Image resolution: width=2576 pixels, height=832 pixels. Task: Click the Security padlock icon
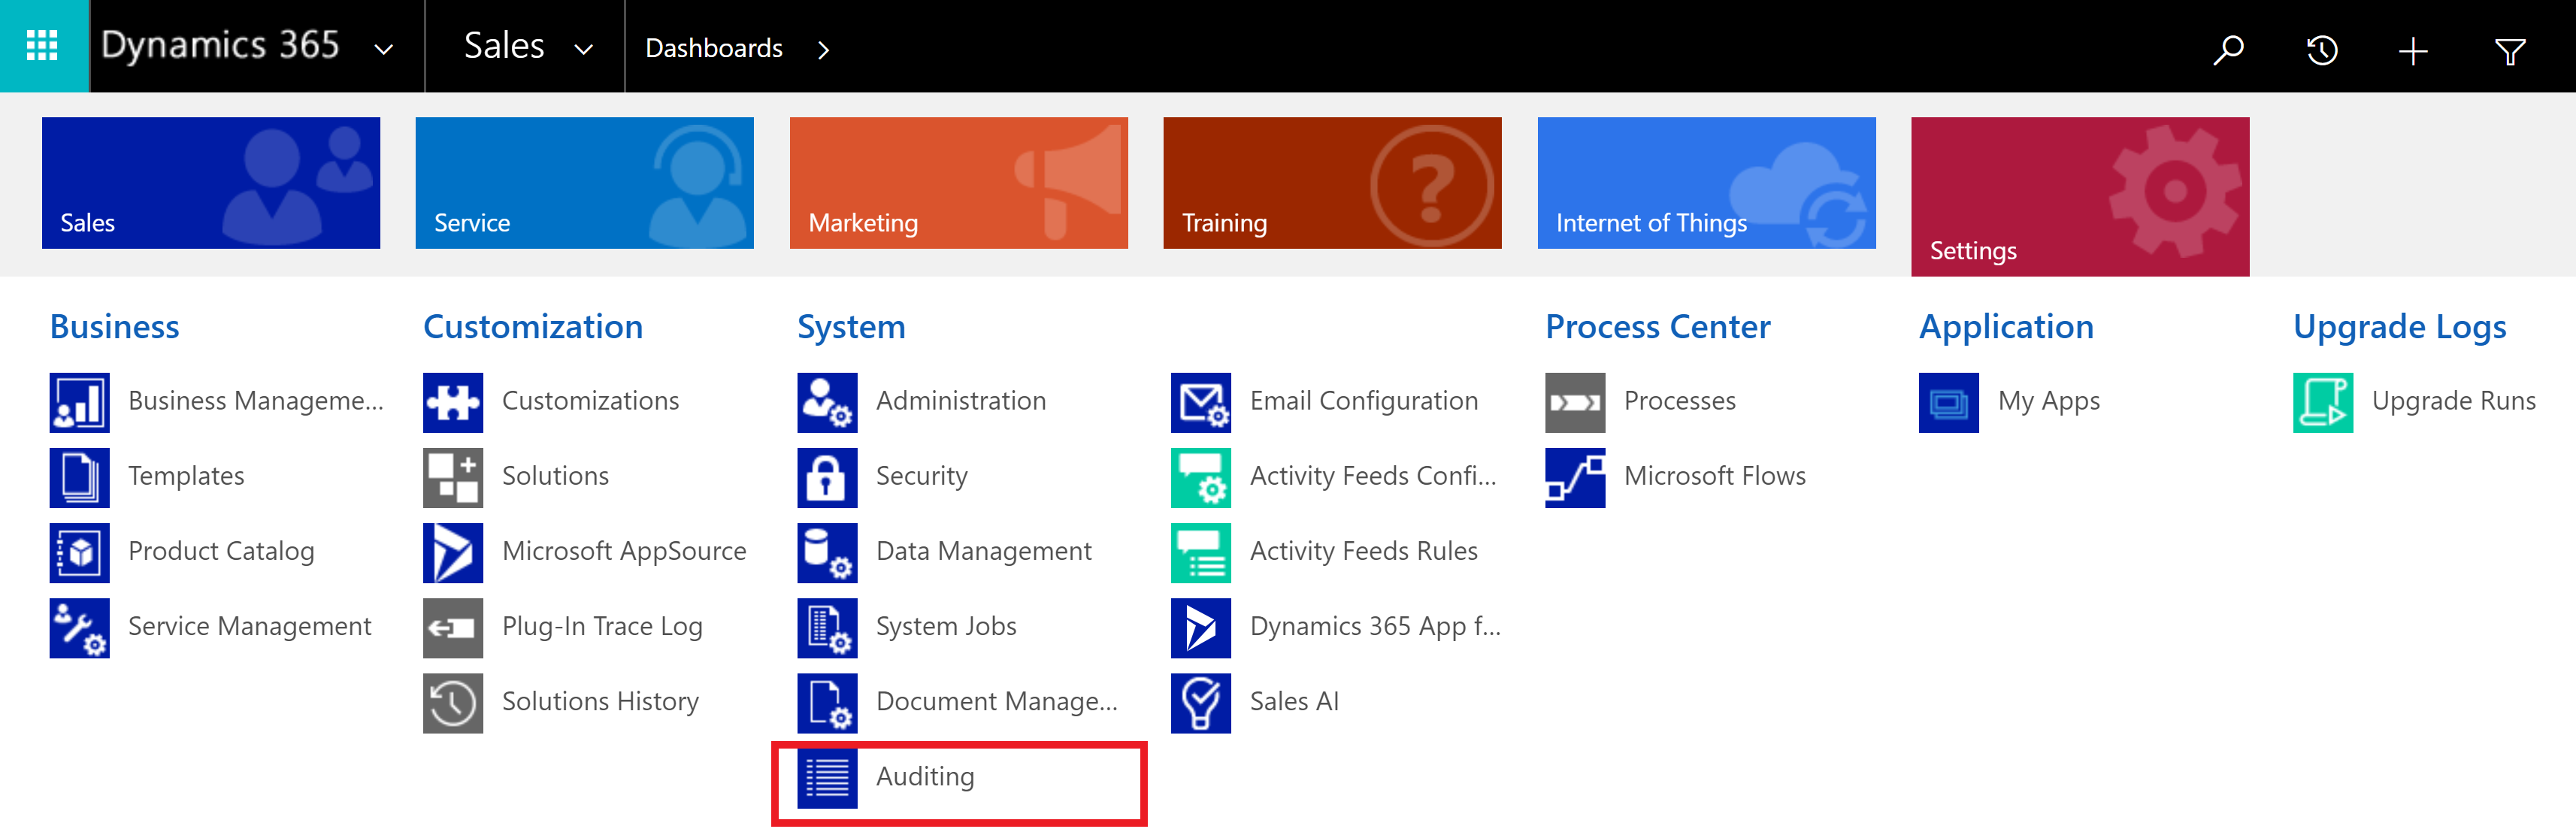pyautogui.click(x=827, y=477)
